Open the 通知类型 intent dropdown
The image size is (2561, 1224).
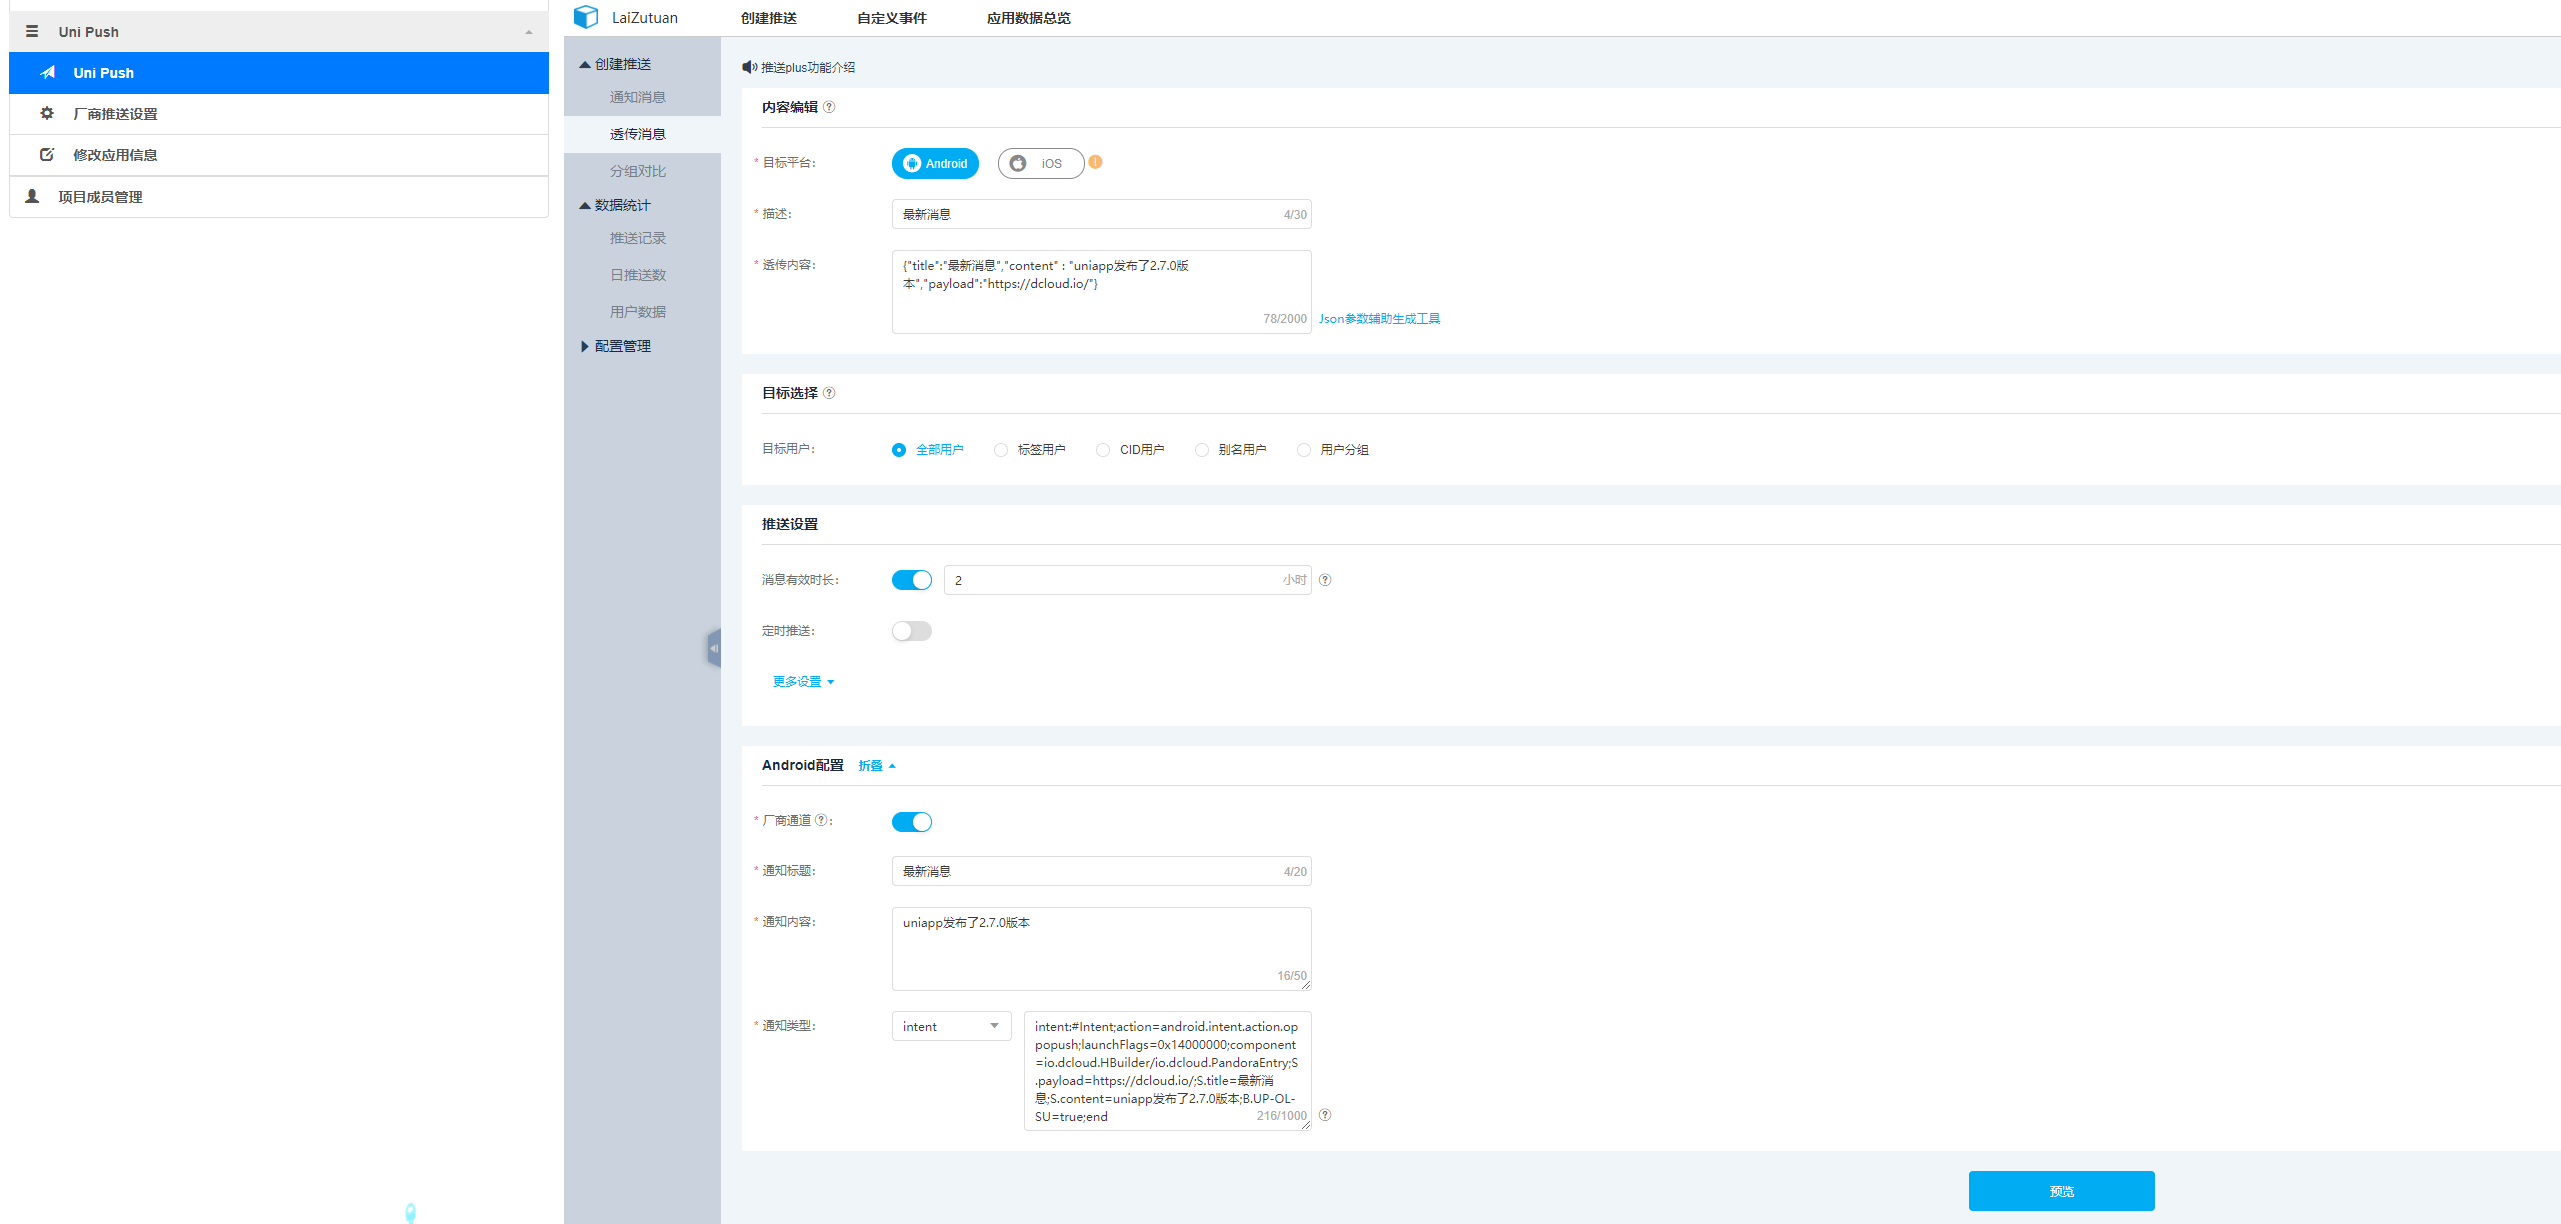pyautogui.click(x=952, y=1026)
